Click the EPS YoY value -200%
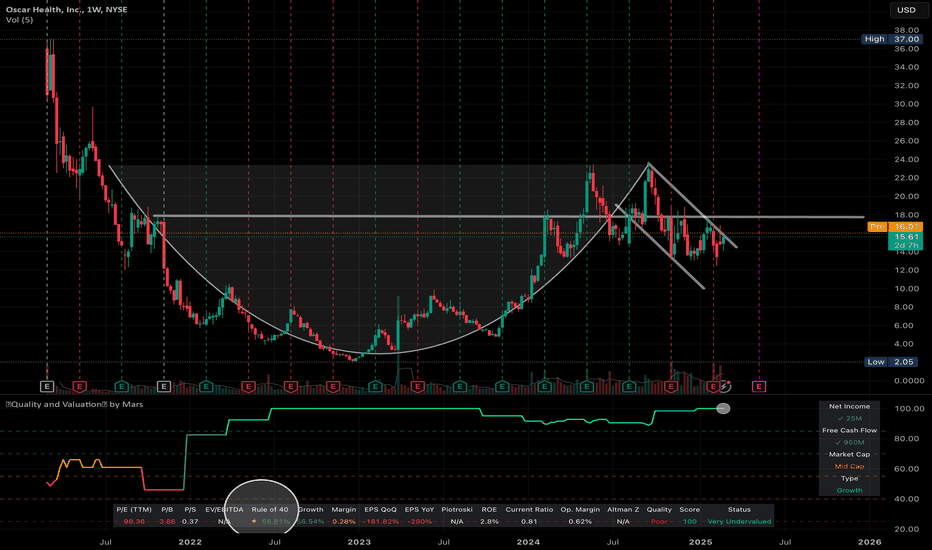932x550 pixels. tap(419, 521)
